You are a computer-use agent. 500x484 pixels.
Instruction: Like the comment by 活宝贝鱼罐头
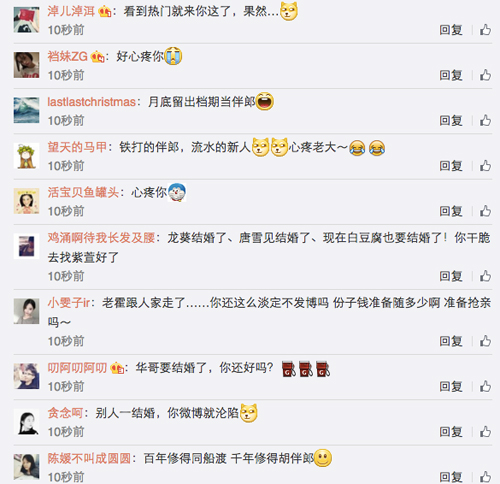[485, 211]
